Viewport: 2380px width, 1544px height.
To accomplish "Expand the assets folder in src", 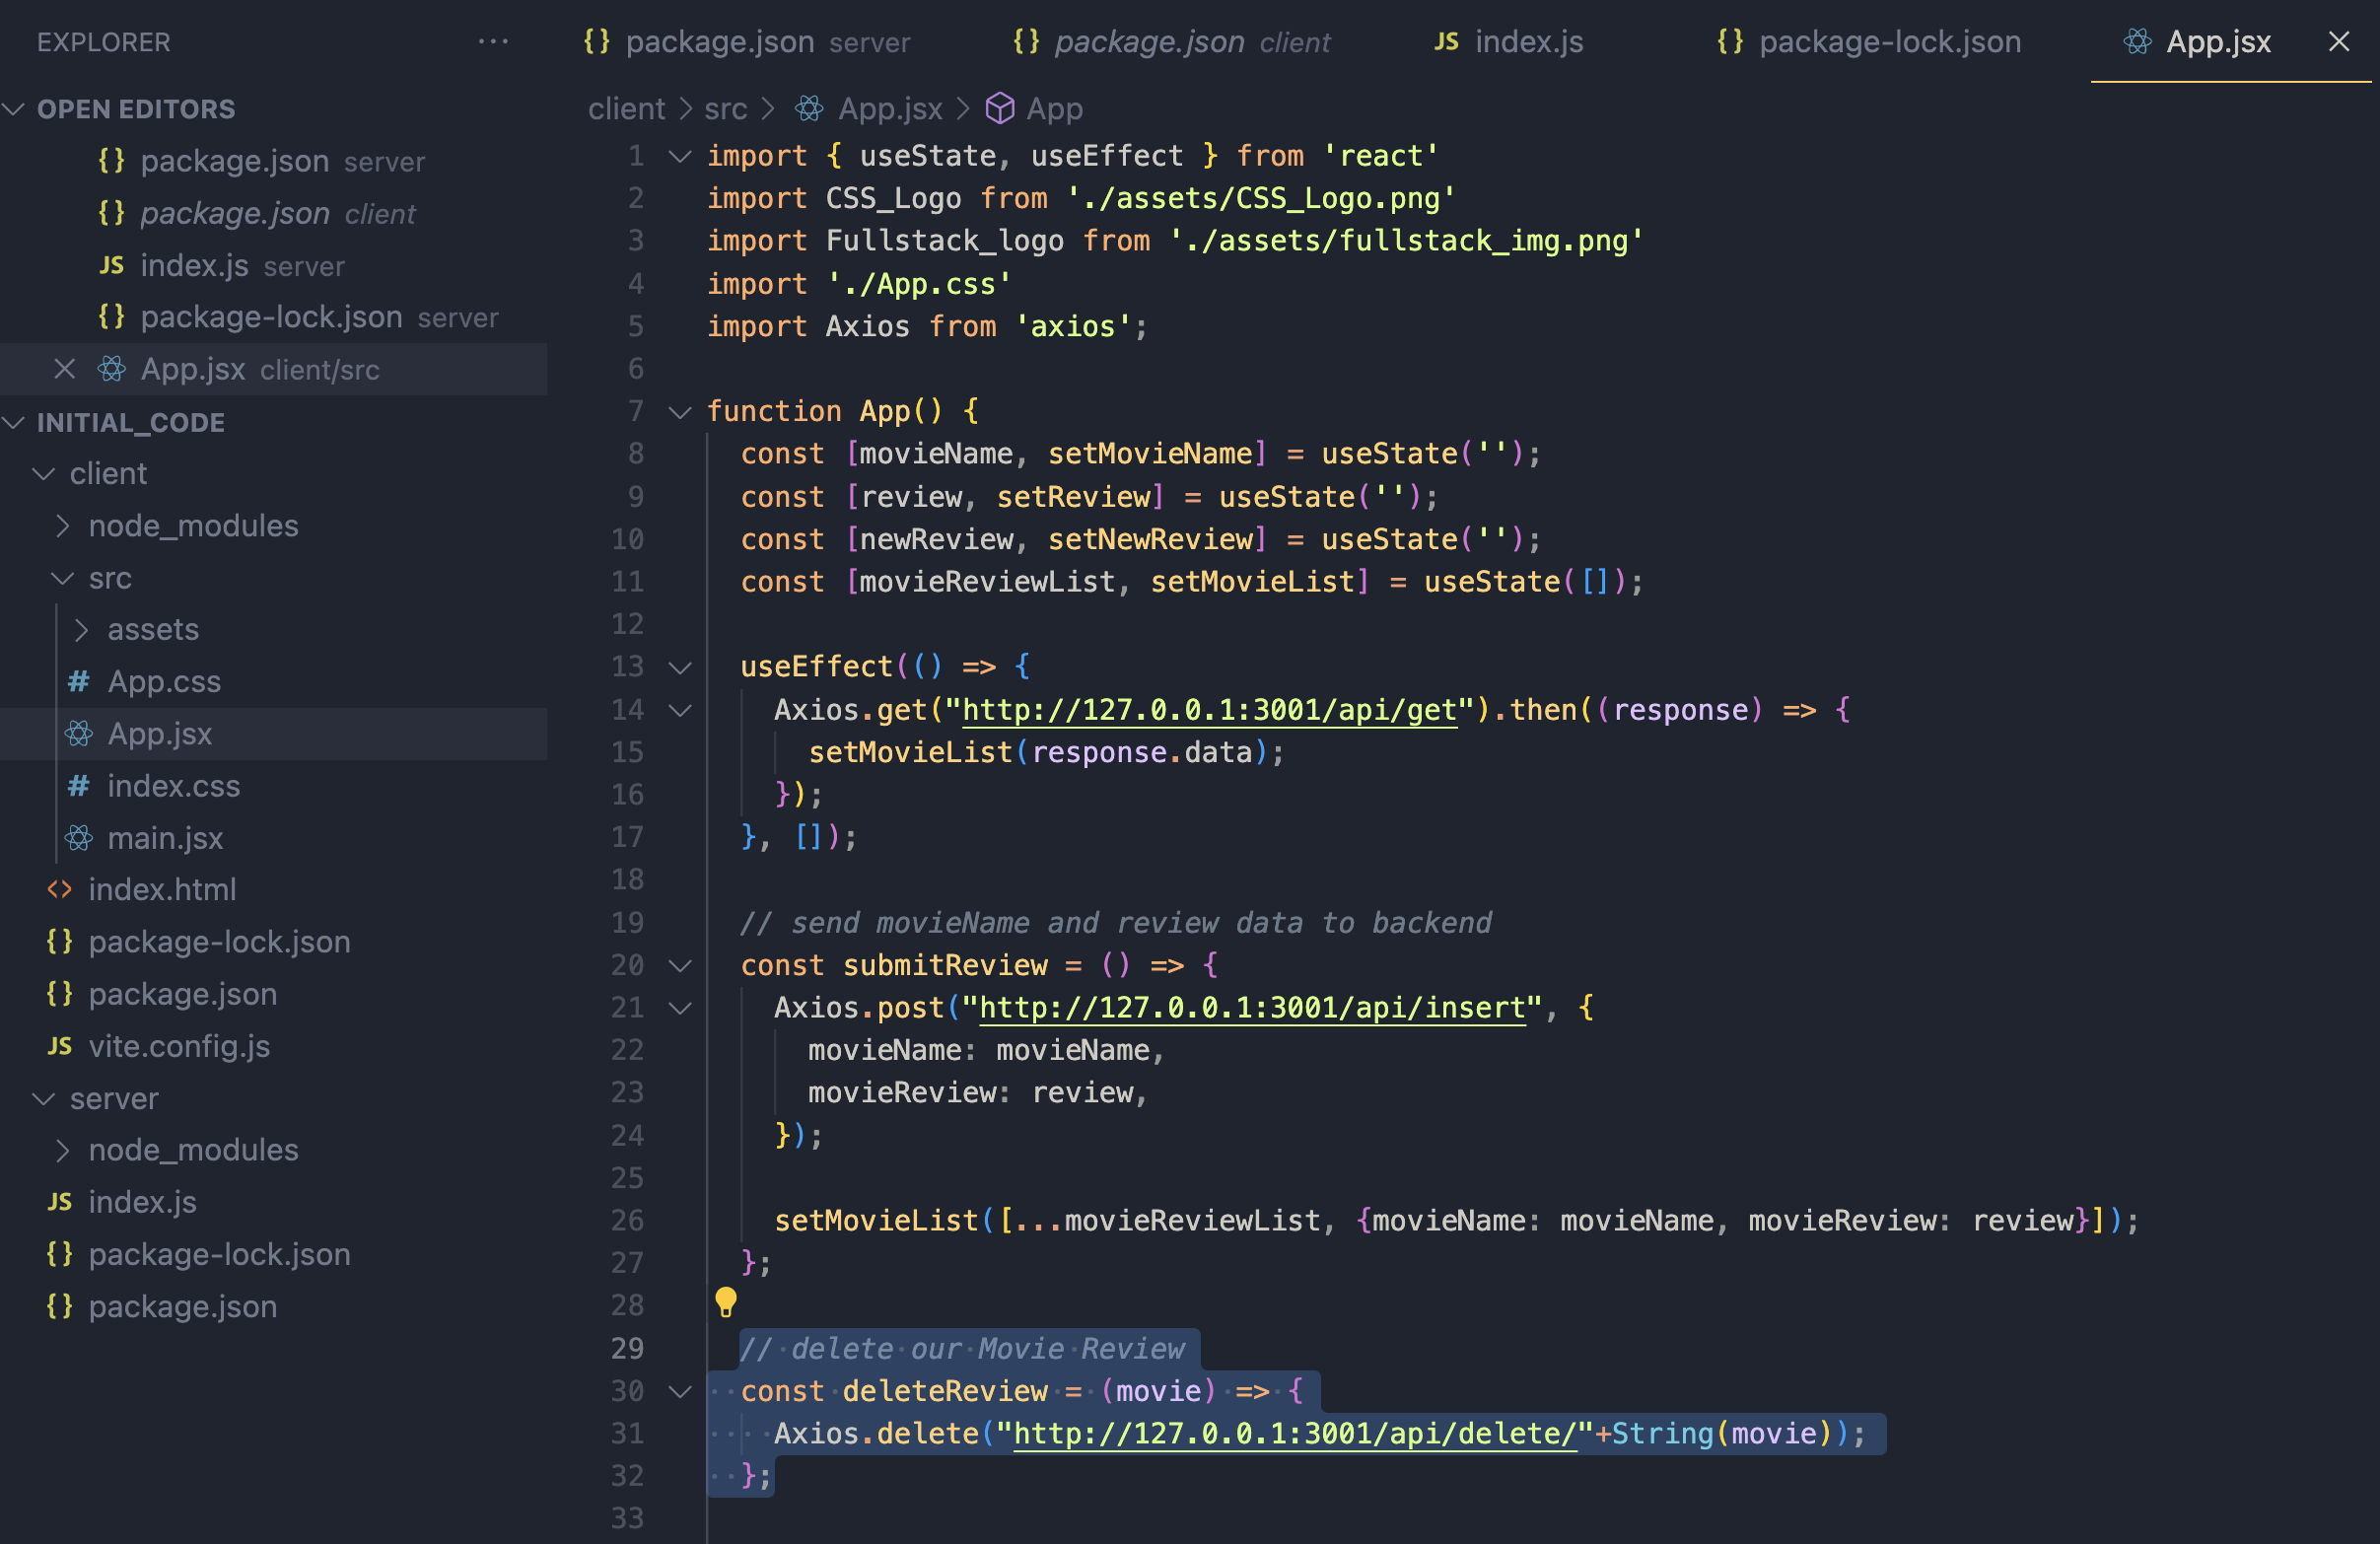I will coord(152,630).
